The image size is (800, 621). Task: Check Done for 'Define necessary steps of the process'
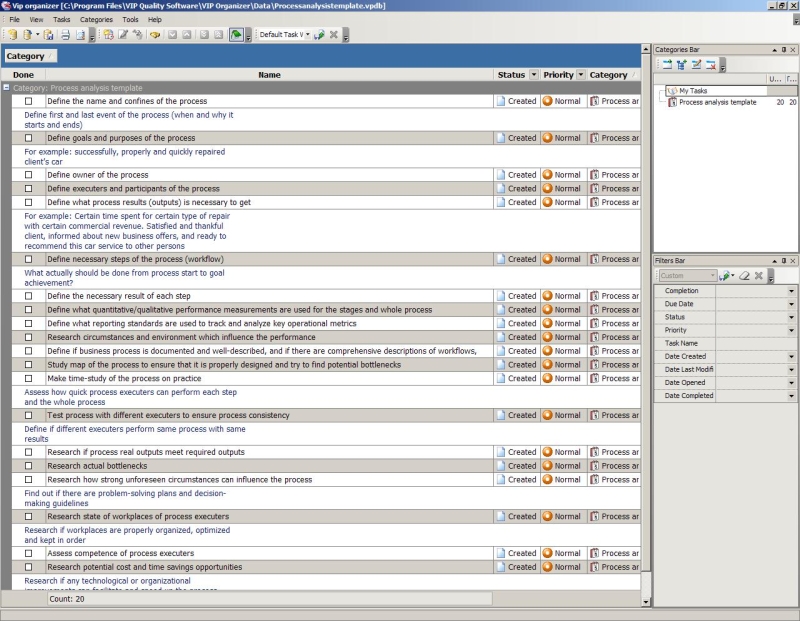[29, 259]
